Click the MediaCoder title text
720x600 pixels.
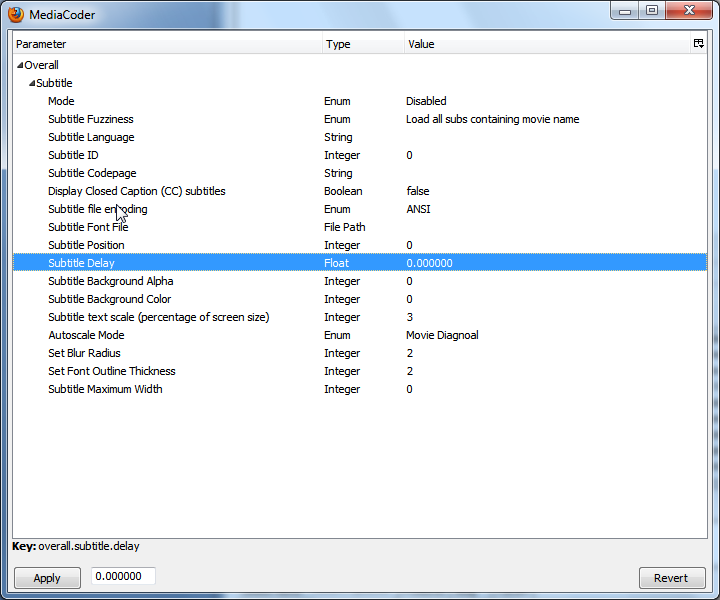tap(62, 15)
